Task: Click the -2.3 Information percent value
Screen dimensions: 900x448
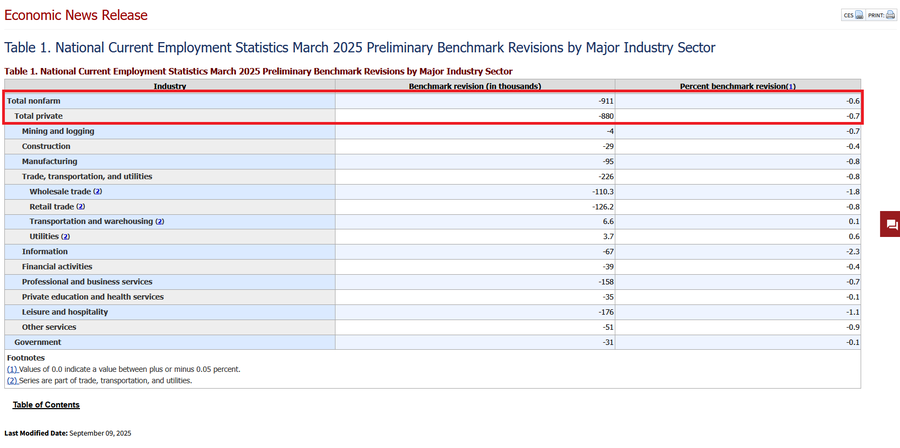Action: (x=853, y=252)
